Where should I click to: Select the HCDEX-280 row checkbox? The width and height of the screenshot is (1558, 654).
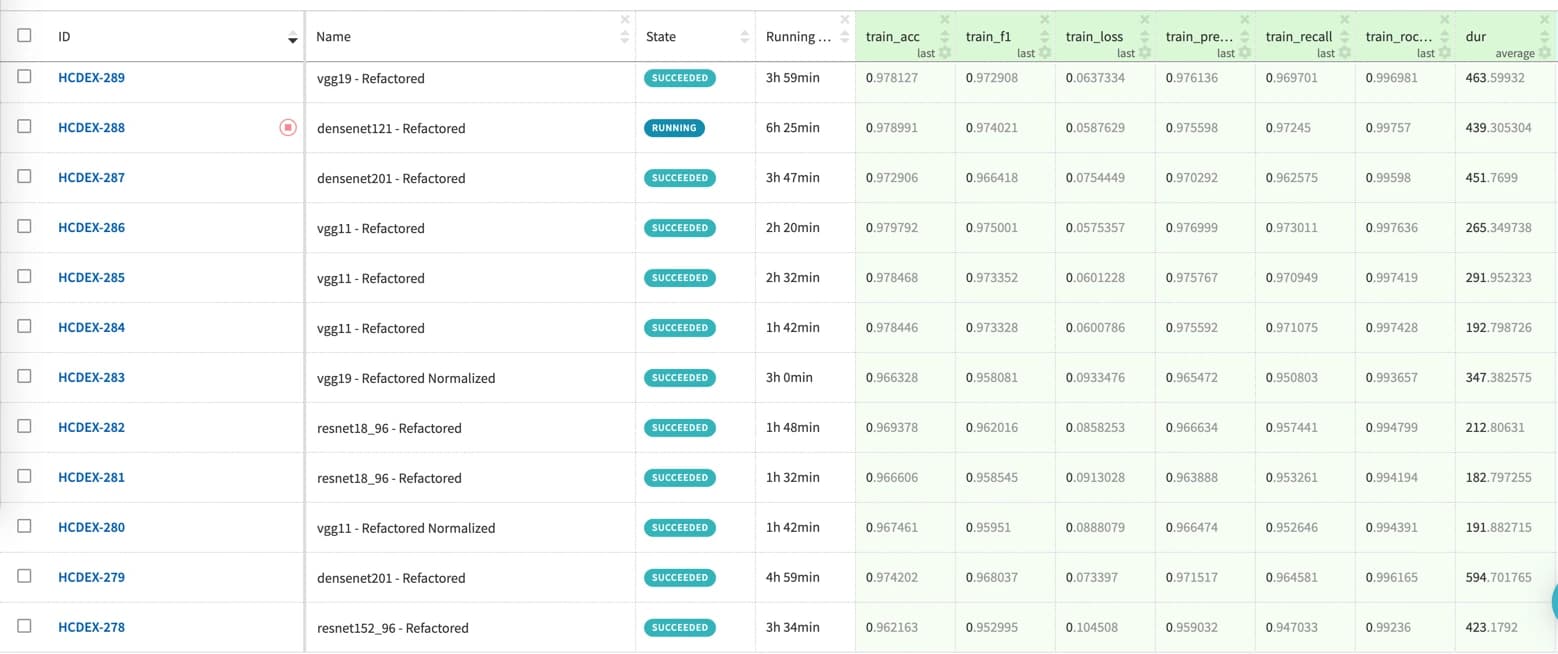point(25,526)
